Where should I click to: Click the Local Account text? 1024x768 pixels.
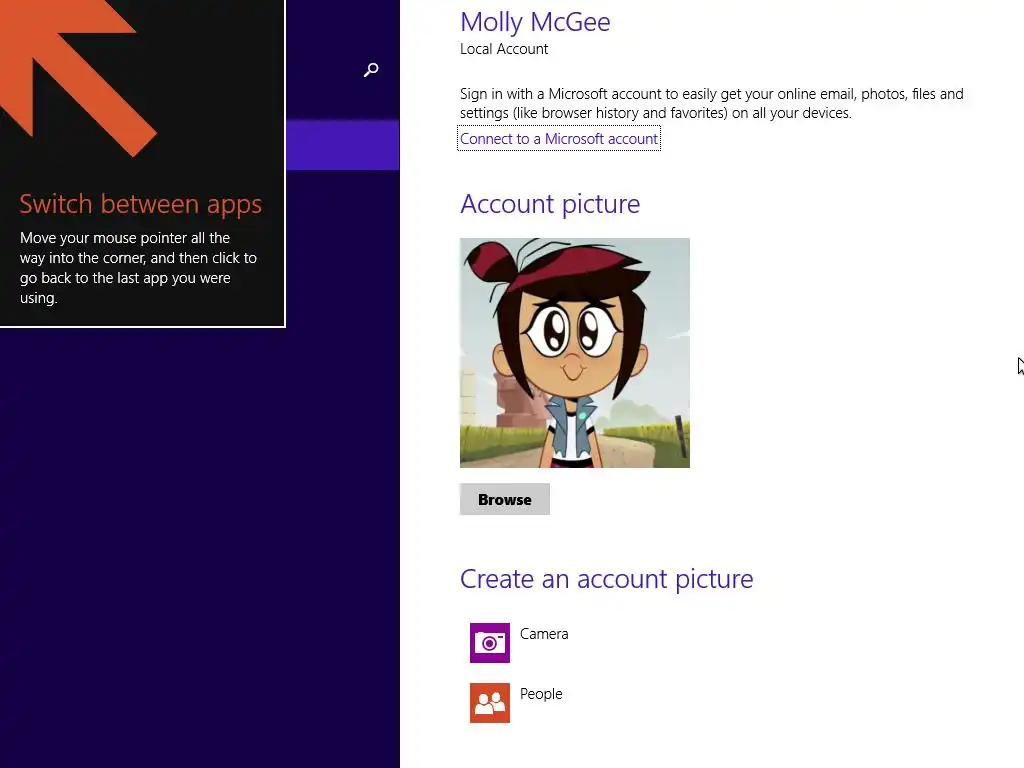(x=504, y=49)
